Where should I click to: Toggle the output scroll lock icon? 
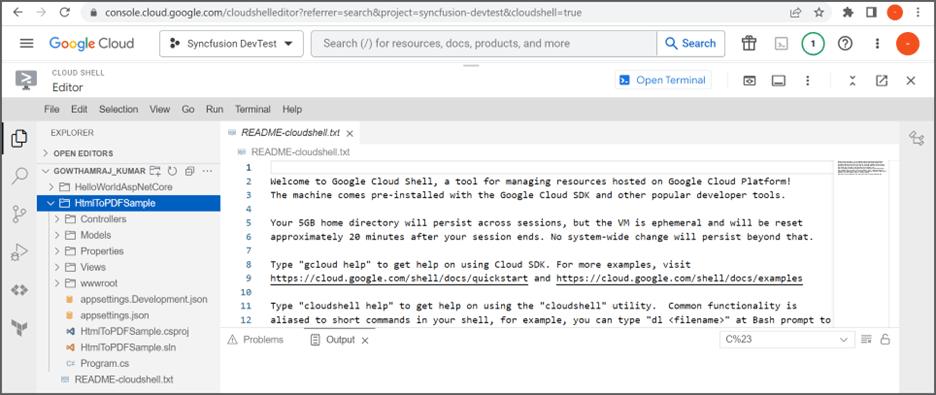[885, 340]
